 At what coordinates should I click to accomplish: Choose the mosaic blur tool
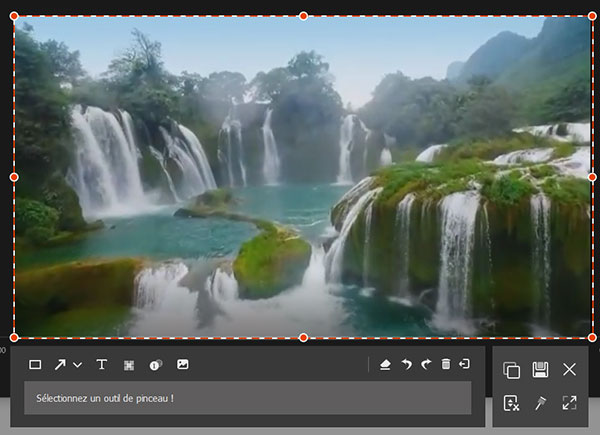(x=129, y=365)
